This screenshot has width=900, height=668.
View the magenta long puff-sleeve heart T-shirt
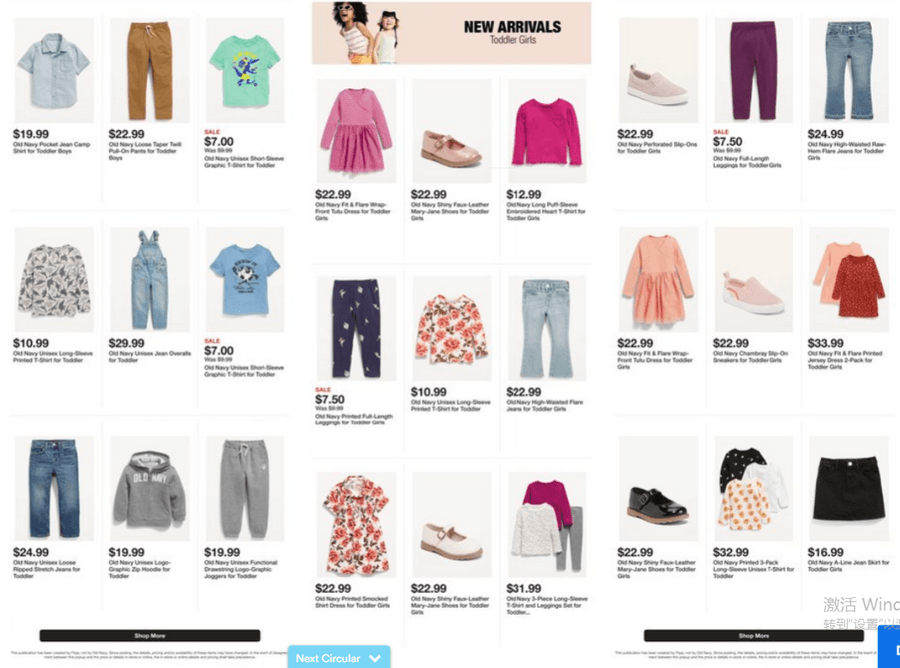[547, 131]
